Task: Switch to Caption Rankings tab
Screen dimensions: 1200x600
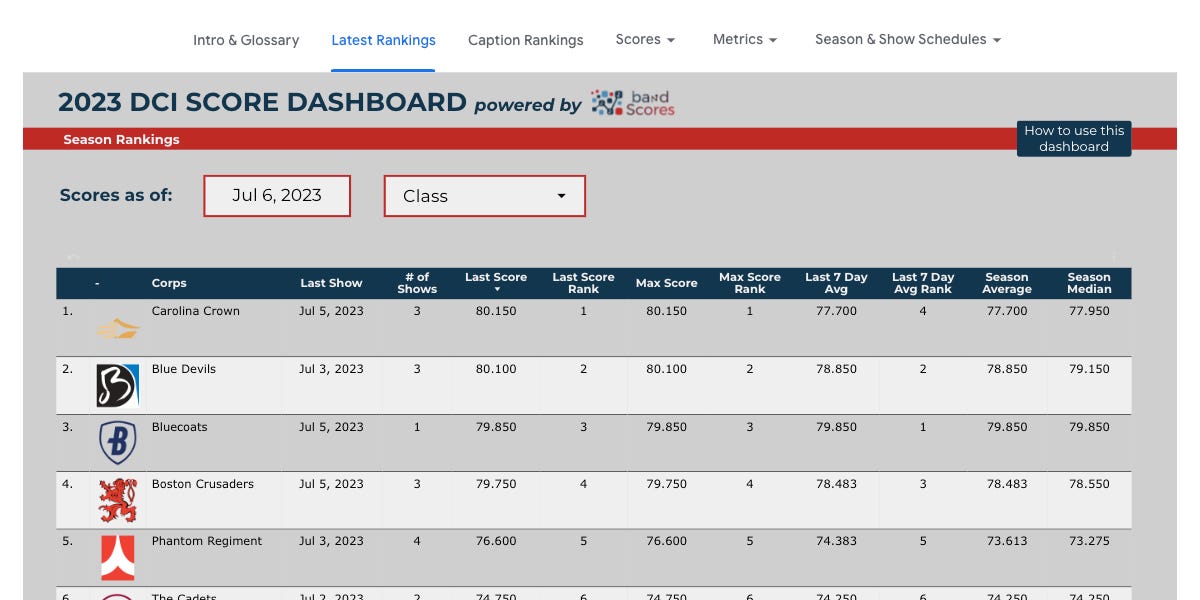Action: coord(525,40)
